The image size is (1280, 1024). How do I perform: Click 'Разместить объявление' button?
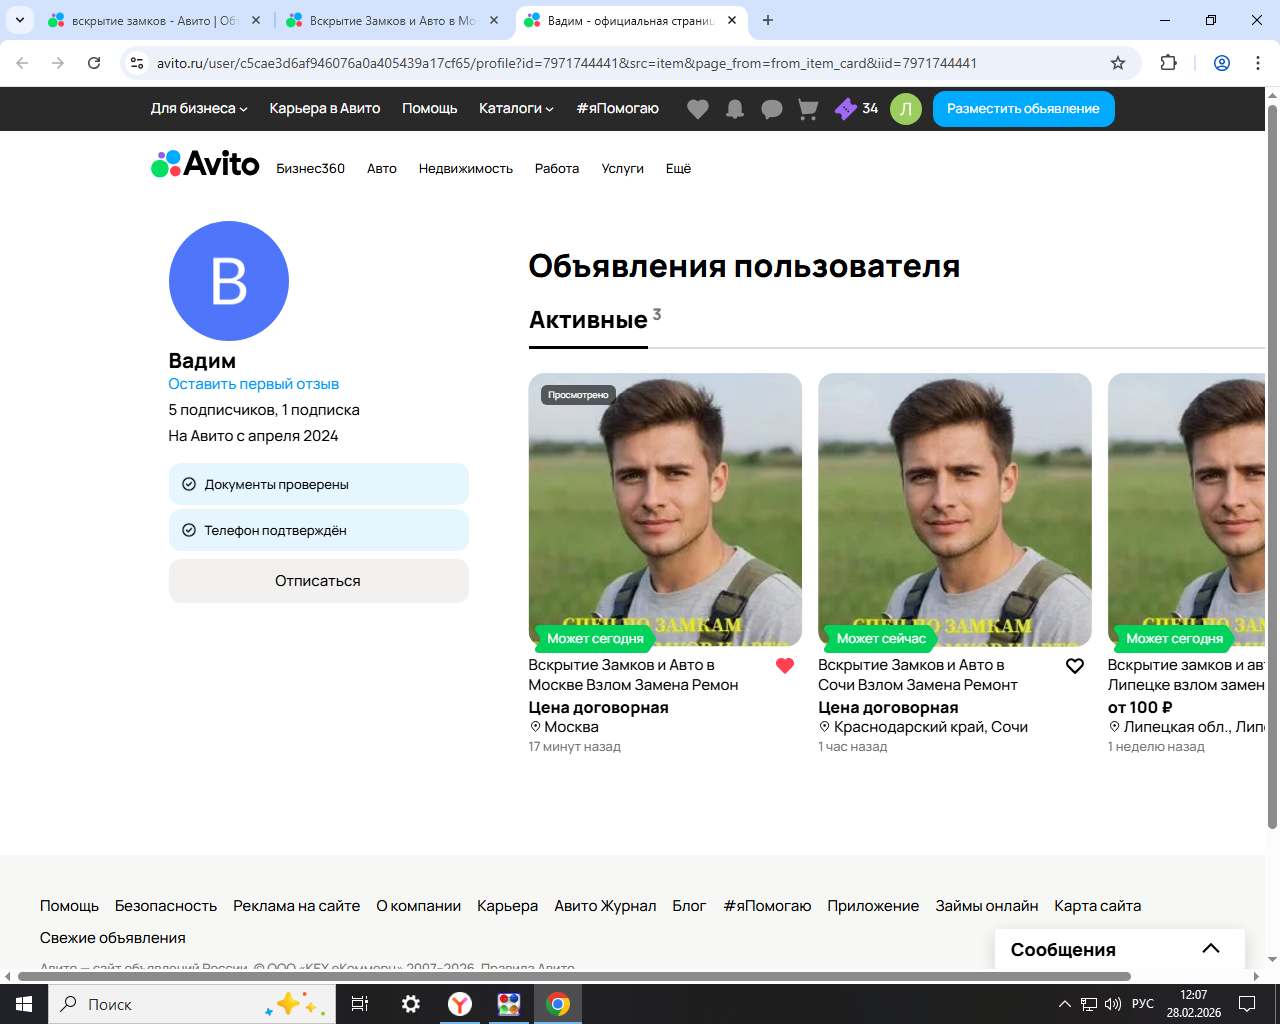[x=1023, y=109]
